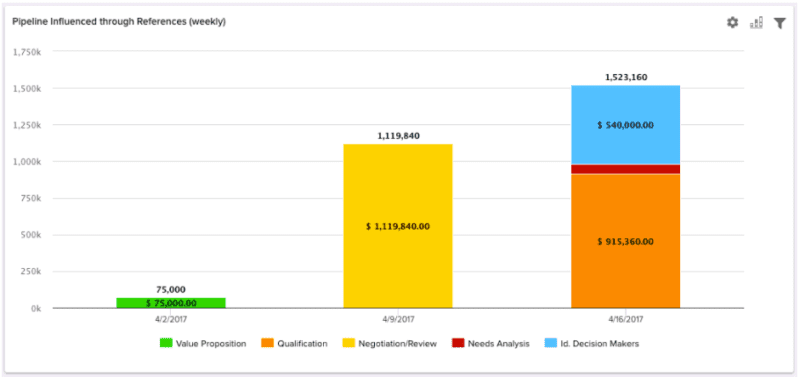This screenshot has height=377, width=800.
Task: Select the yellow $1,119,840.00 bar
Action: tap(398, 226)
